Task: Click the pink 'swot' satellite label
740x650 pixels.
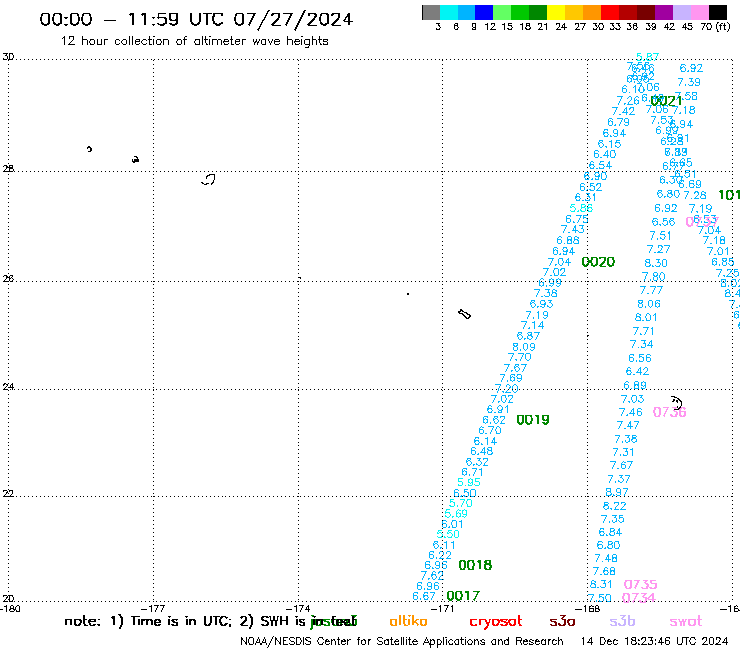Action: pyautogui.click(x=686, y=622)
